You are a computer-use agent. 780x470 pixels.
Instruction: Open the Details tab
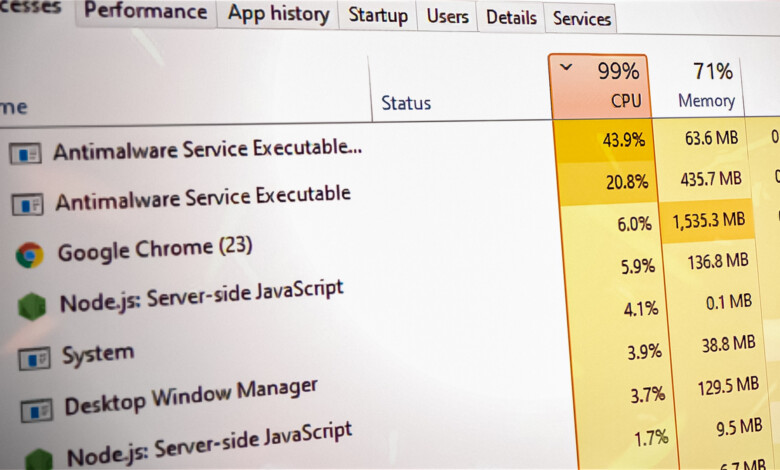tap(511, 18)
